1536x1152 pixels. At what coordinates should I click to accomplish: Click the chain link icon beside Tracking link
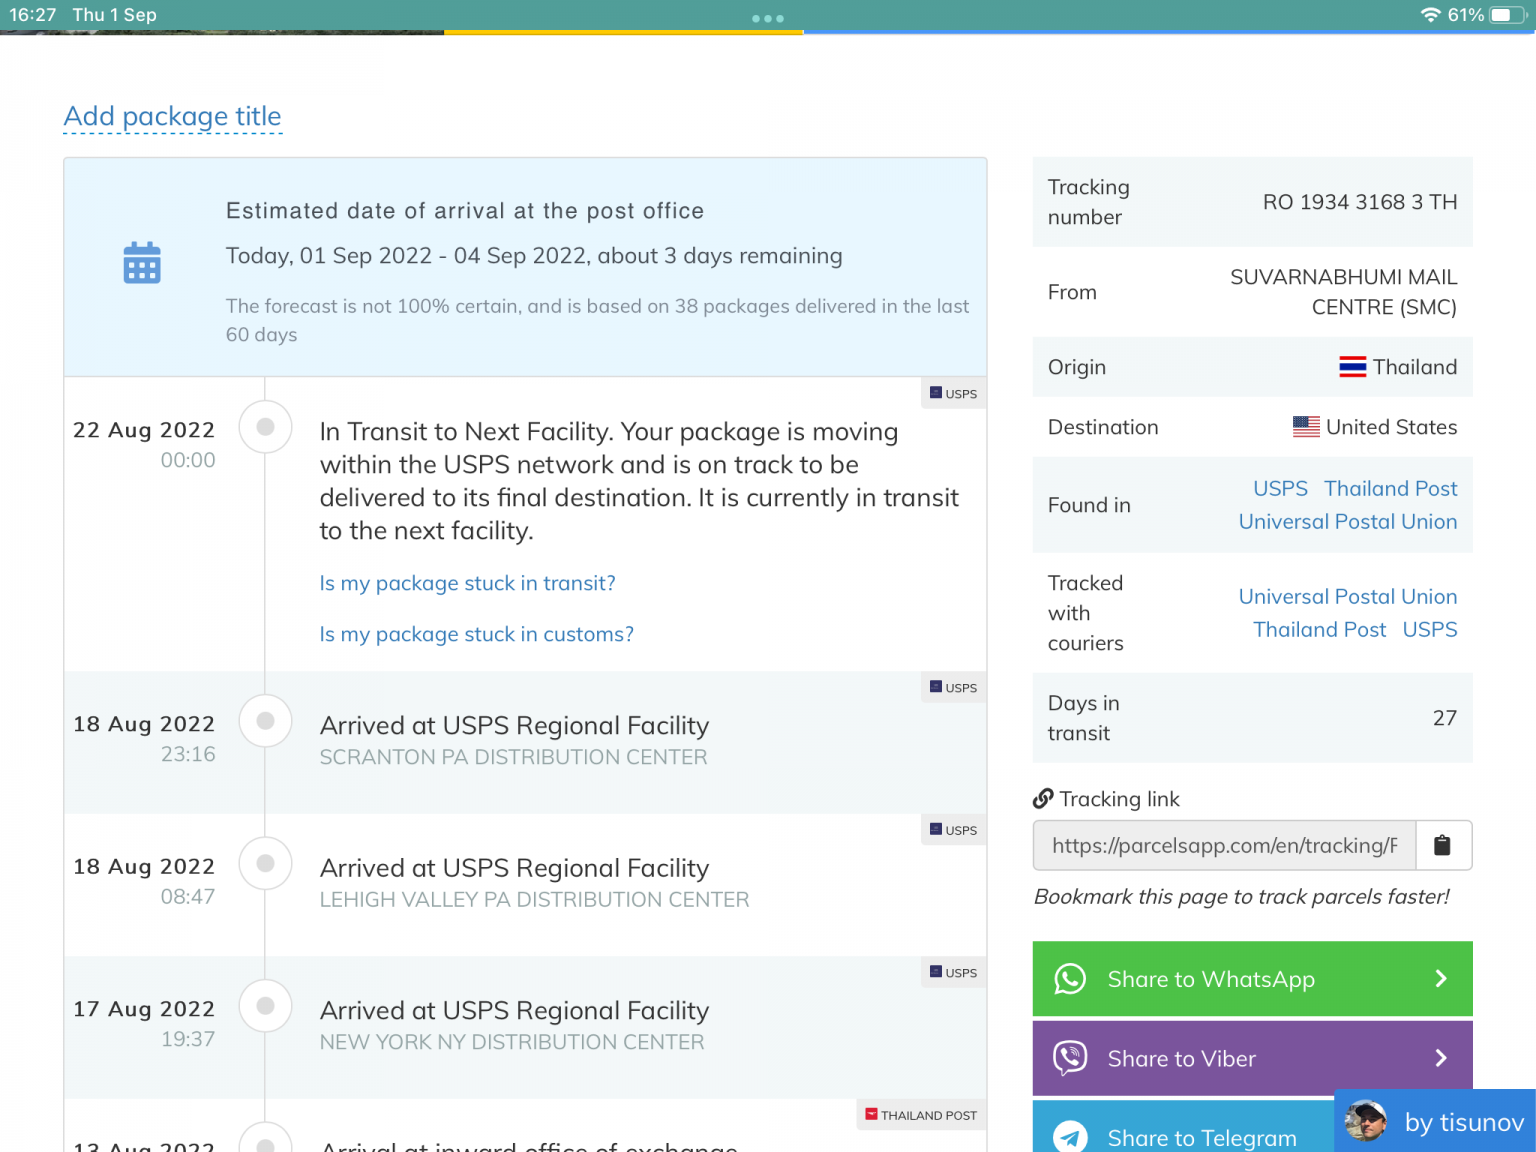pos(1043,799)
